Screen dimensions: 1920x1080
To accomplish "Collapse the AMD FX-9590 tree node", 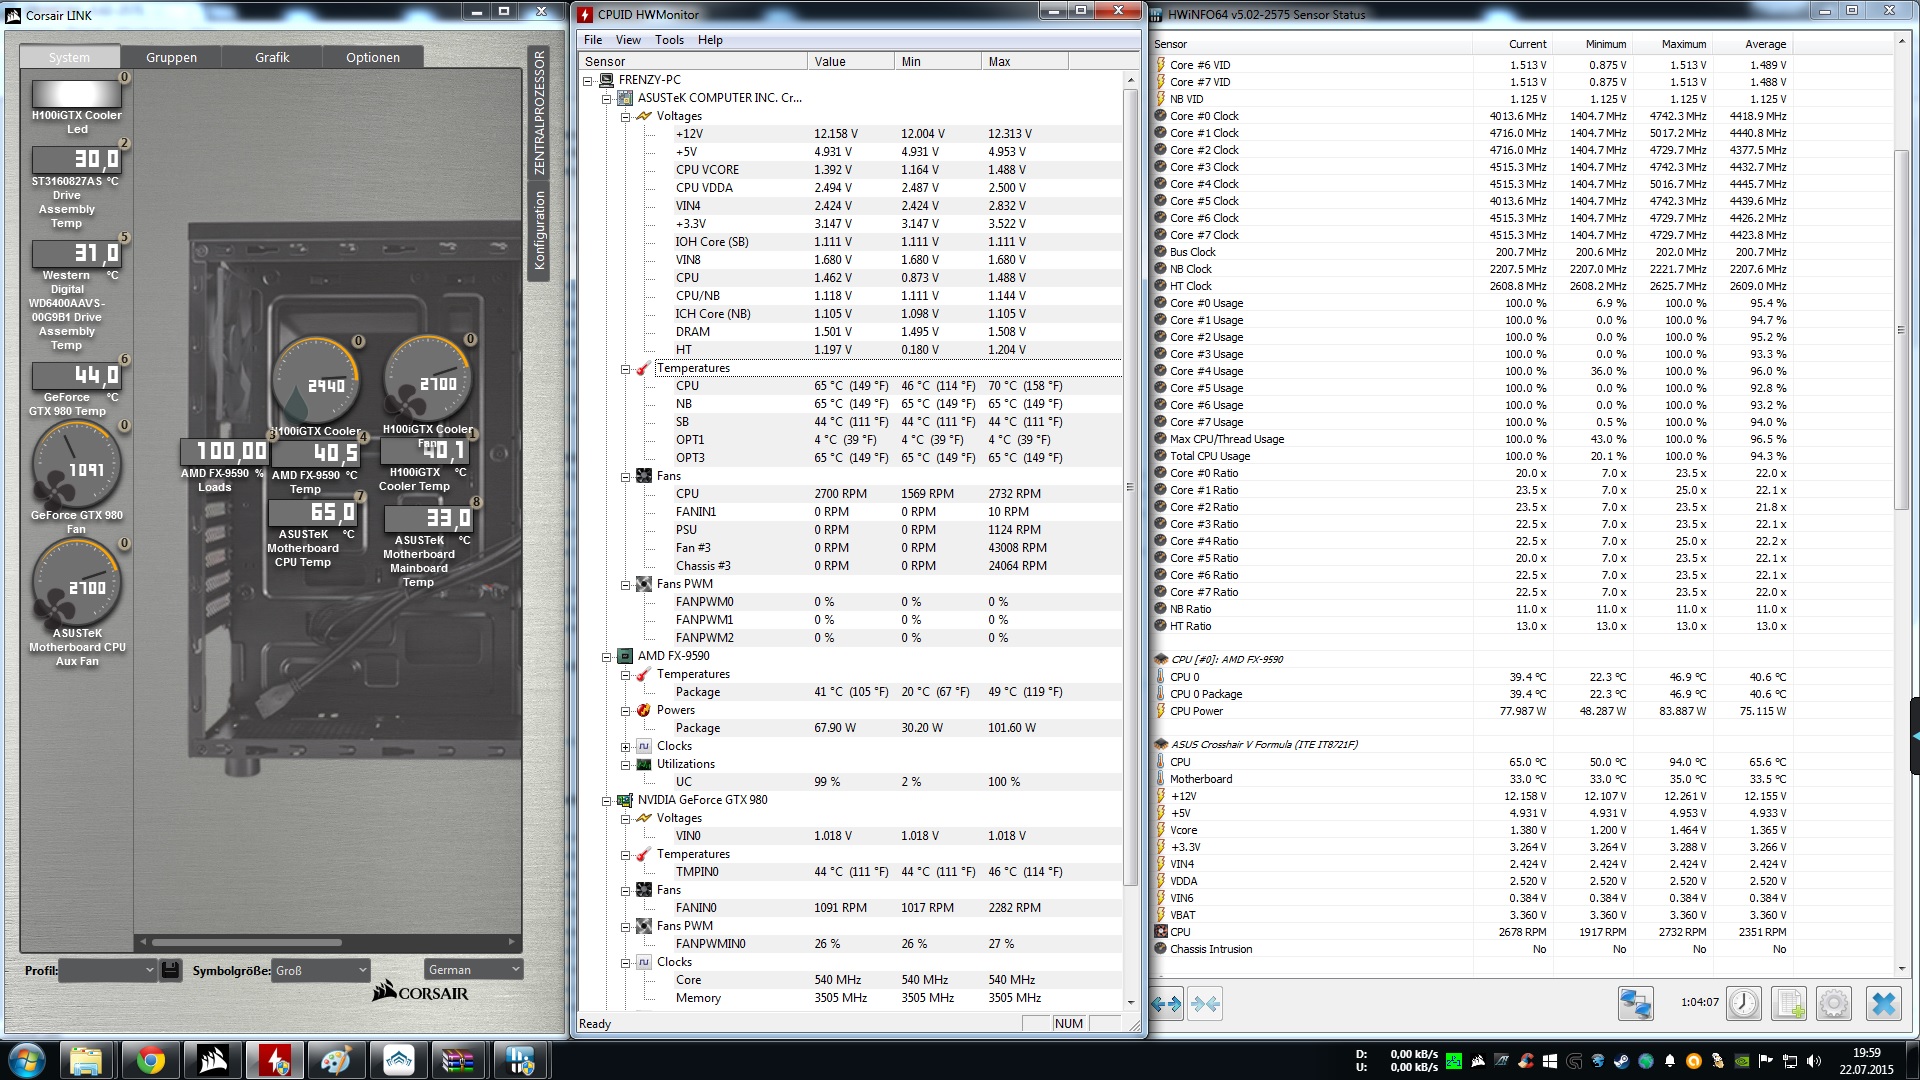I will pos(606,656).
